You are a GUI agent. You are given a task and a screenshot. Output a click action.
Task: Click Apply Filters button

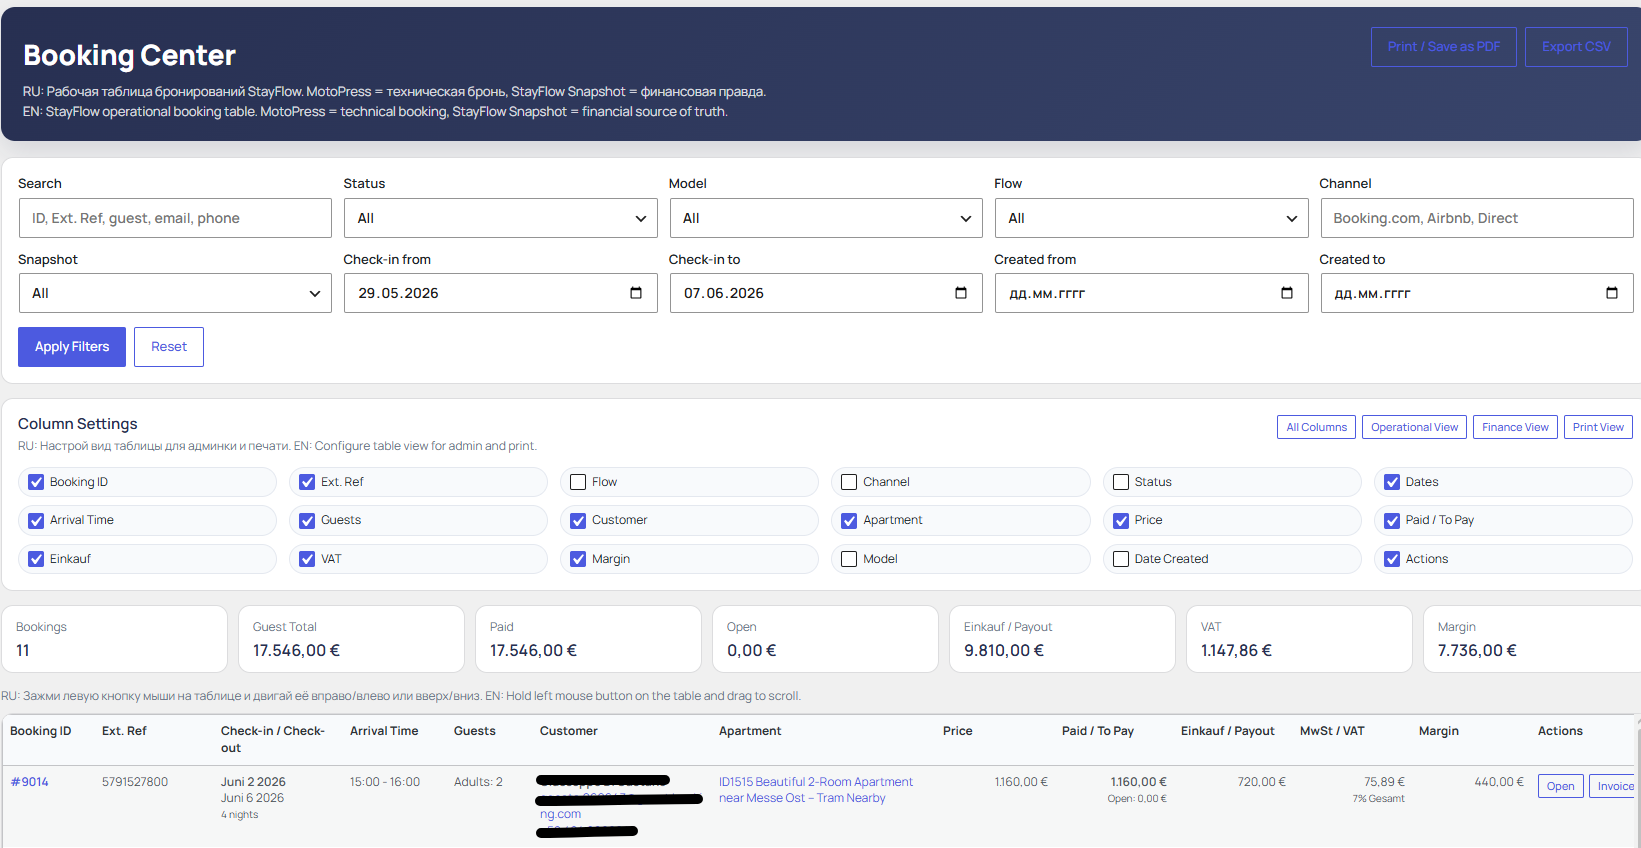click(72, 347)
